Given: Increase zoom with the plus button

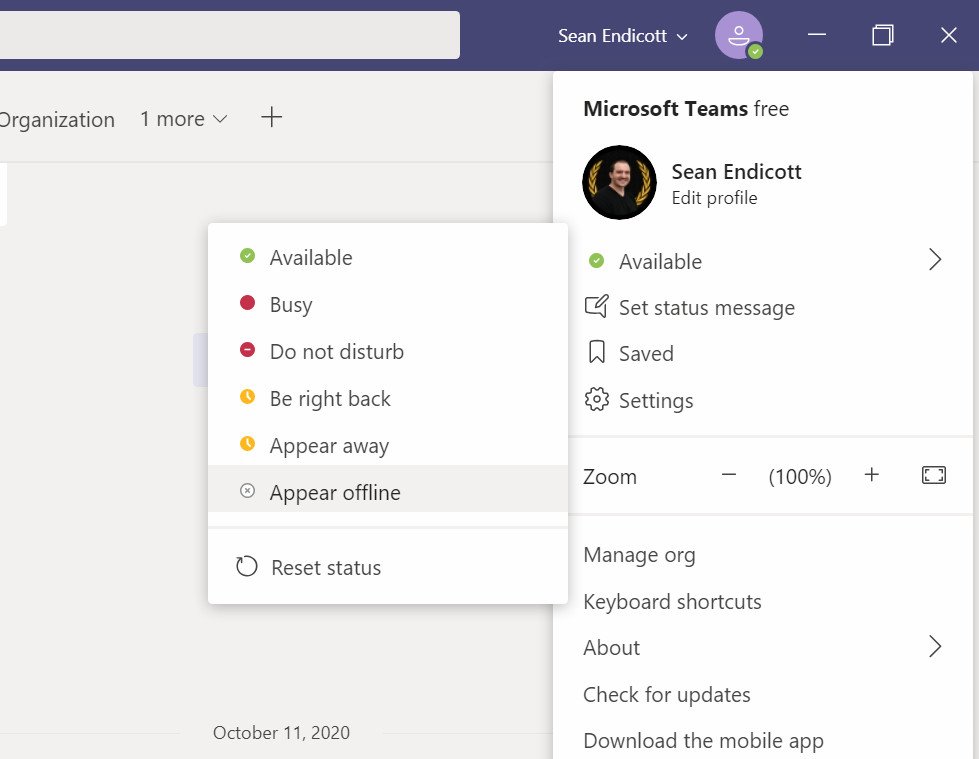Looking at the screenshot, I should pyautogui.click(x=871, y=476).
